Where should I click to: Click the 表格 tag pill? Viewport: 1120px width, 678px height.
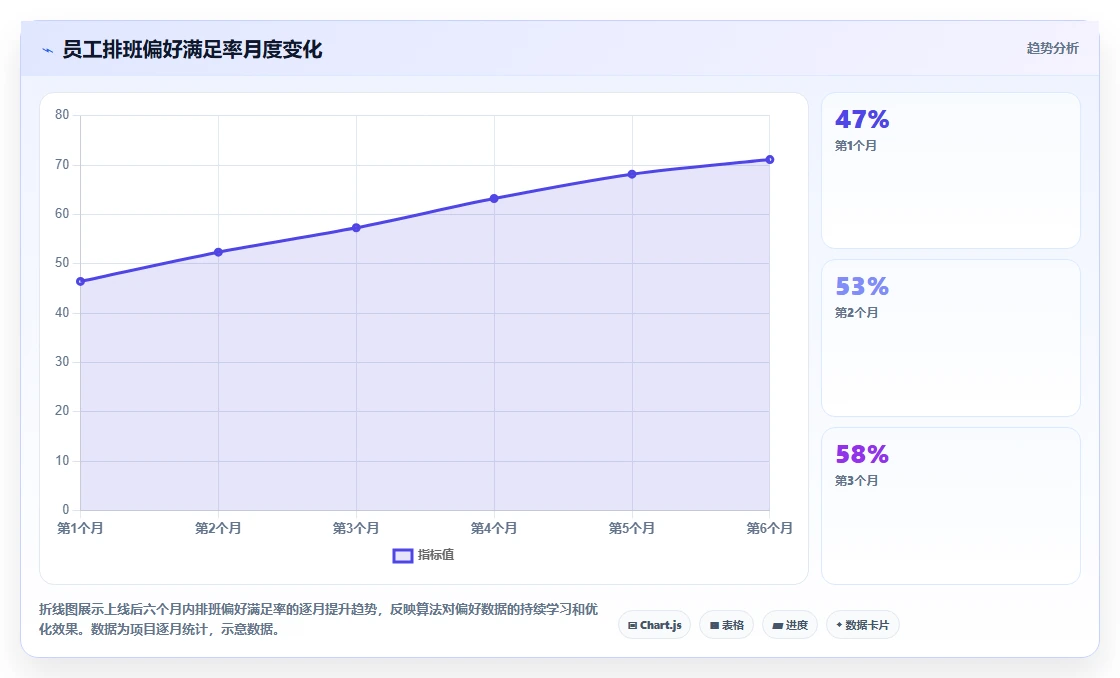pos(726,625)
